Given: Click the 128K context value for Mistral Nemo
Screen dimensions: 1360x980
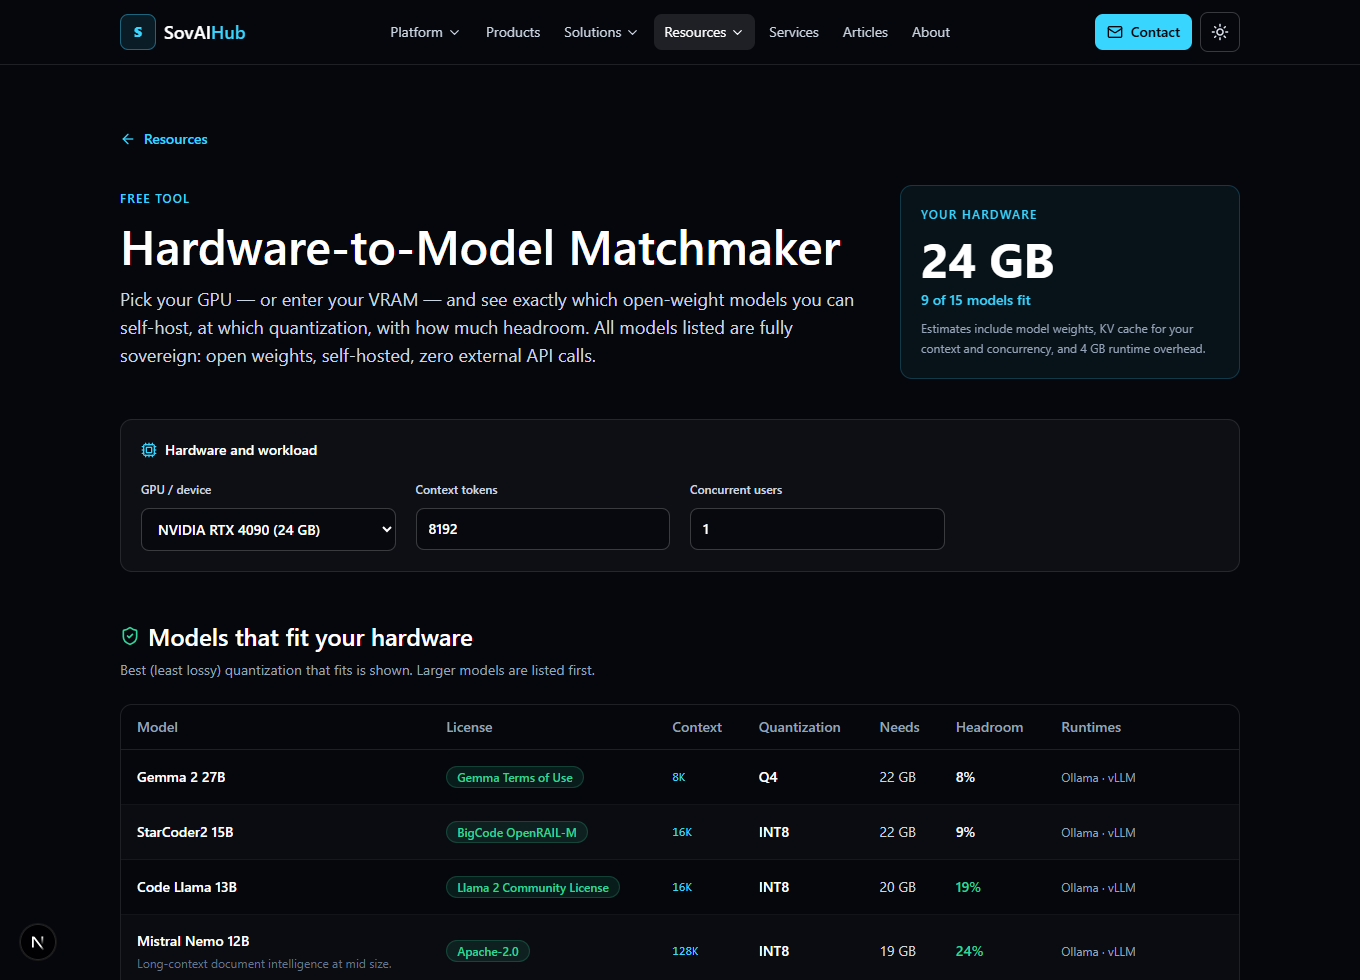Looking at the screenshot, I should [685, 951].
